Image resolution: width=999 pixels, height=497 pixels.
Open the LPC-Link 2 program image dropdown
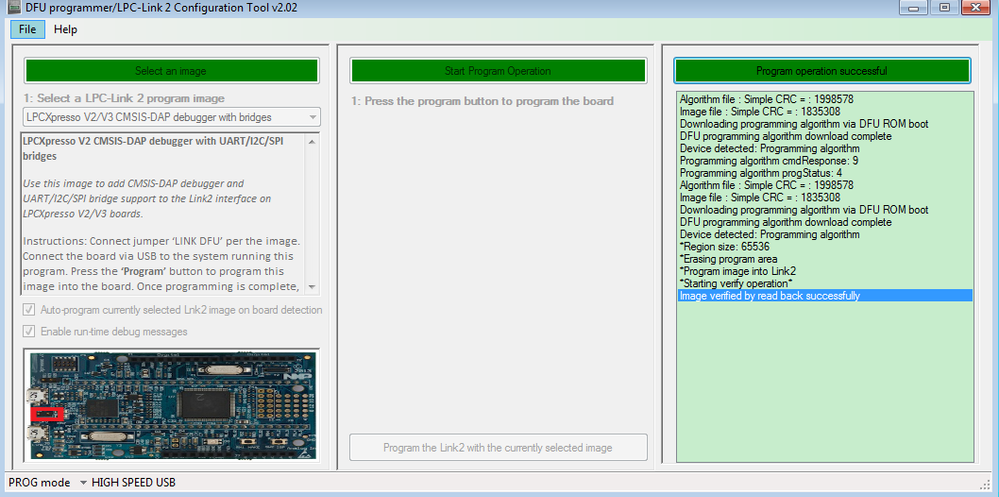click(171, 117)
